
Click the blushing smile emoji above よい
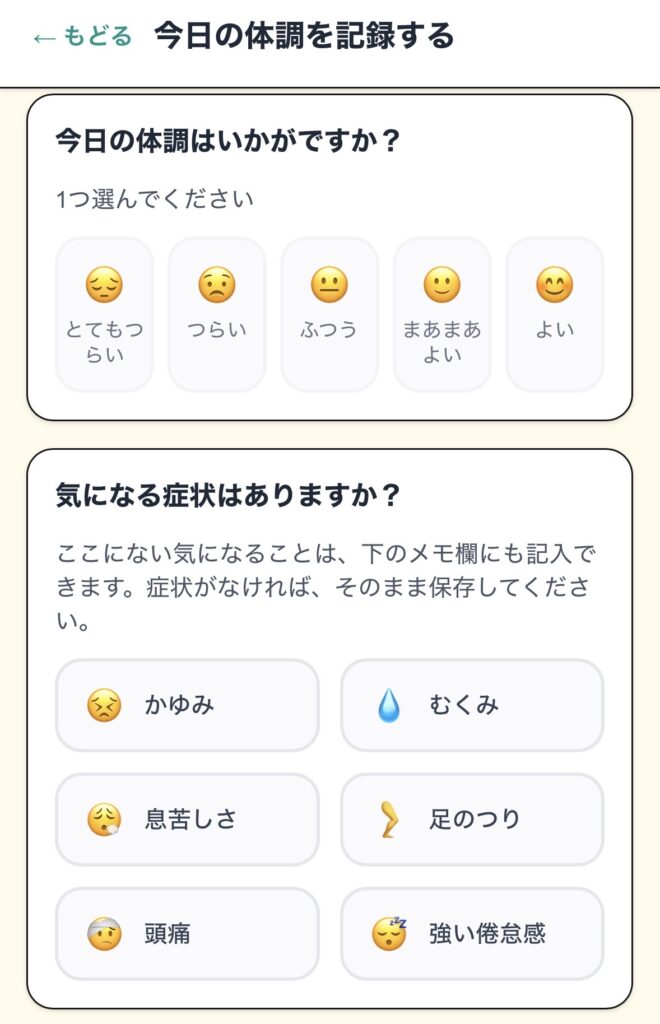click(554, 287)
